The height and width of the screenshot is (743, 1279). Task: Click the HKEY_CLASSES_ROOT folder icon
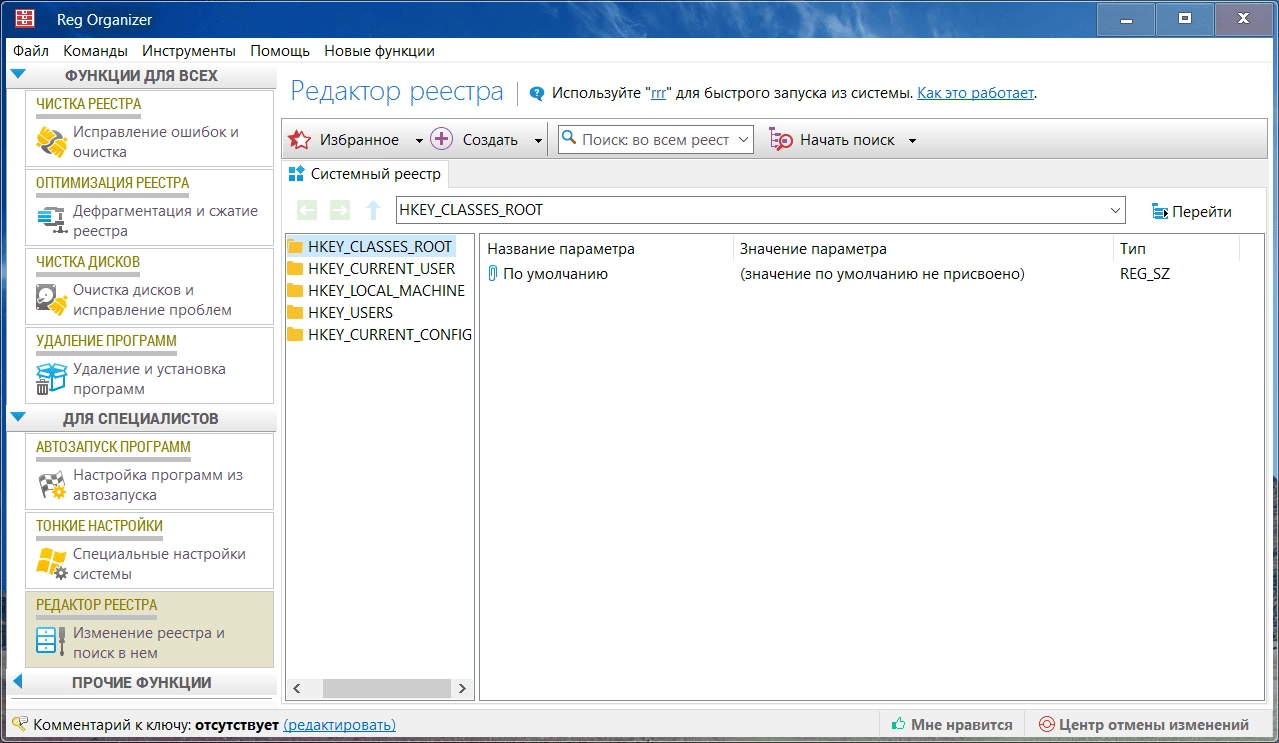(x=295, y=247)
